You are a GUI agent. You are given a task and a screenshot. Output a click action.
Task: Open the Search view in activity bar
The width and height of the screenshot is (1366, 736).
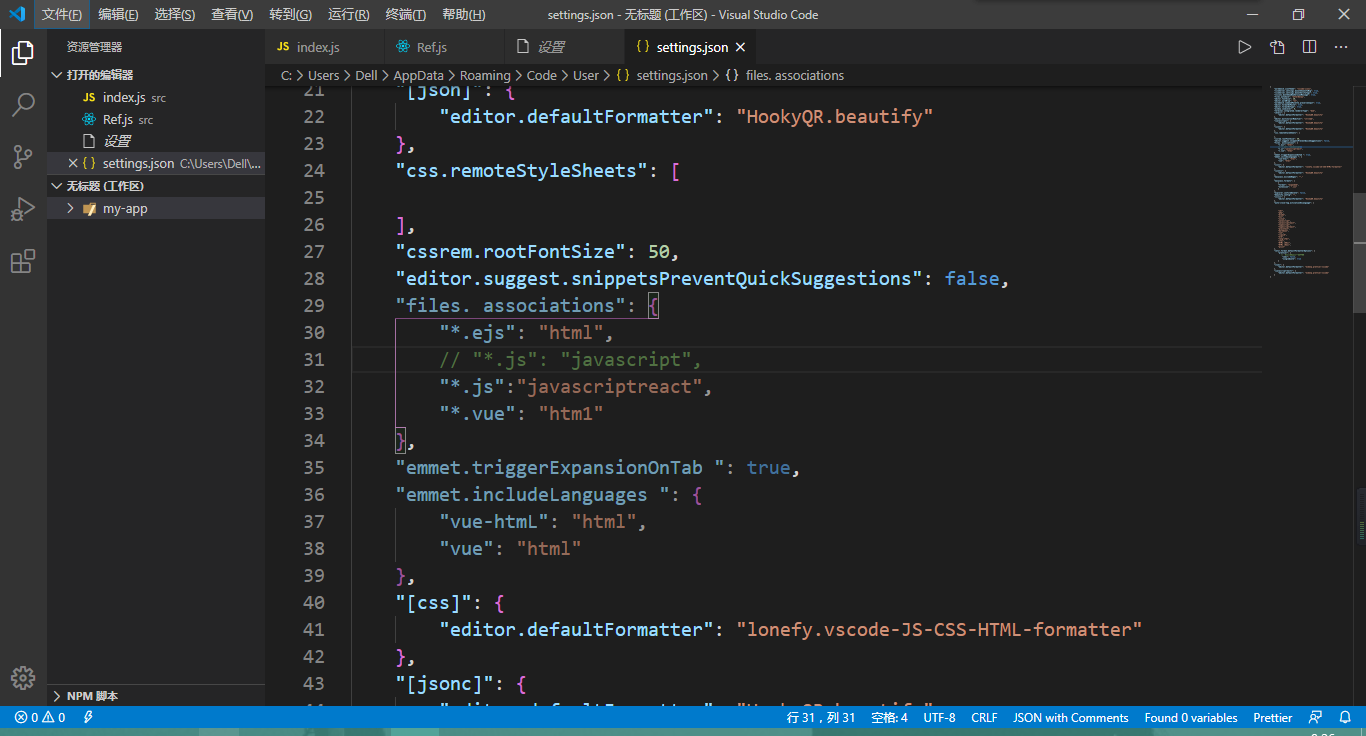click(23, 105)
